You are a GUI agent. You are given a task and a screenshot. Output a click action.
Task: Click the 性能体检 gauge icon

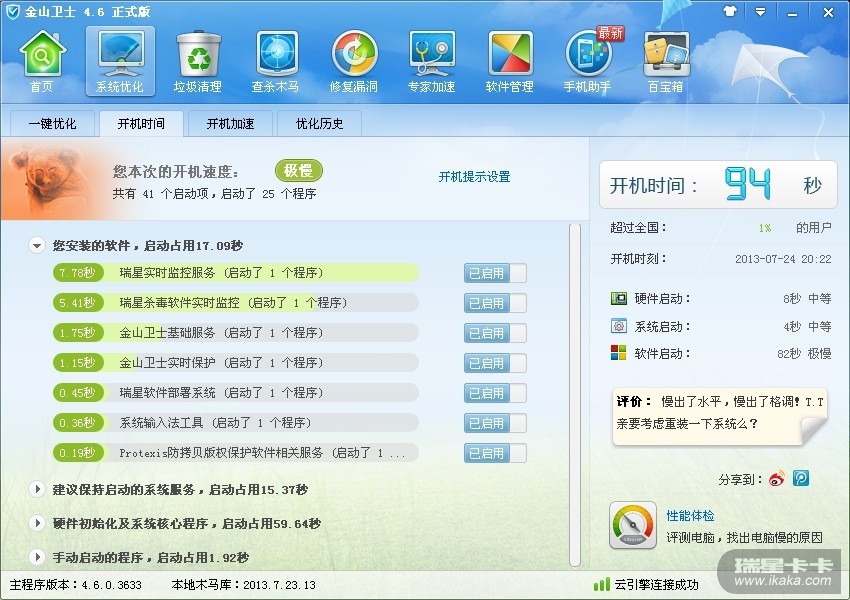[x=633, y=525]
